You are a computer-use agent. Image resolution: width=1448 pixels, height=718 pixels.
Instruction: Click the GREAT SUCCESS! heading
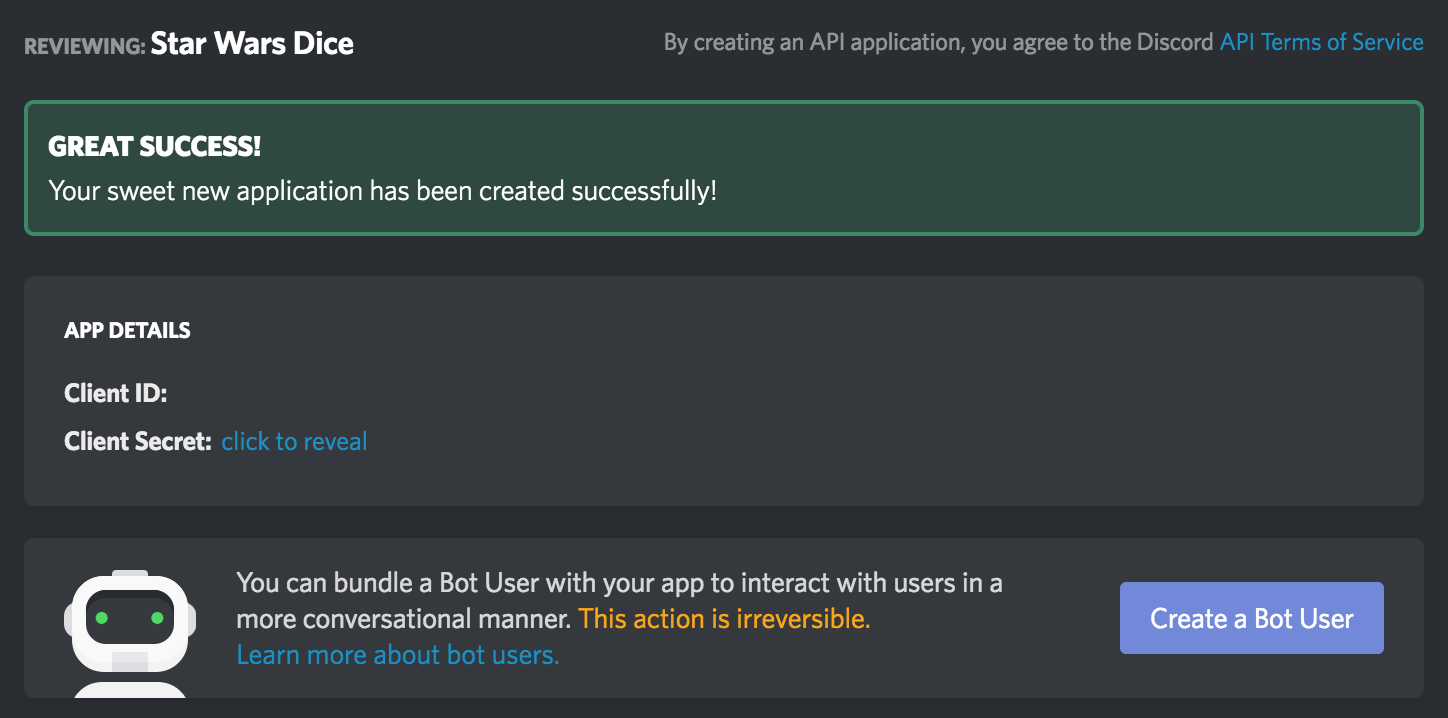154,146
